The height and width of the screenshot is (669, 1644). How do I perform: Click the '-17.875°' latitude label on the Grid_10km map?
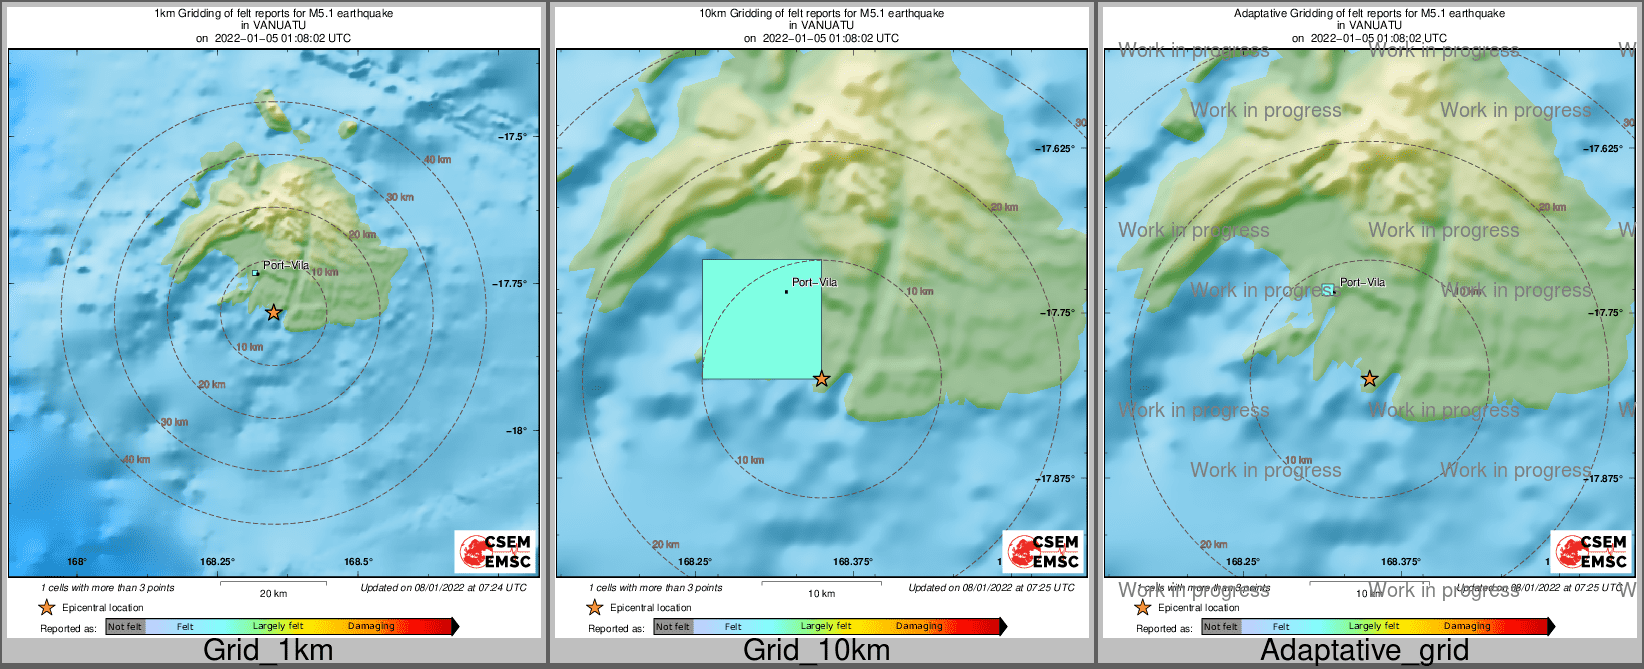[x=1055, y=479]
